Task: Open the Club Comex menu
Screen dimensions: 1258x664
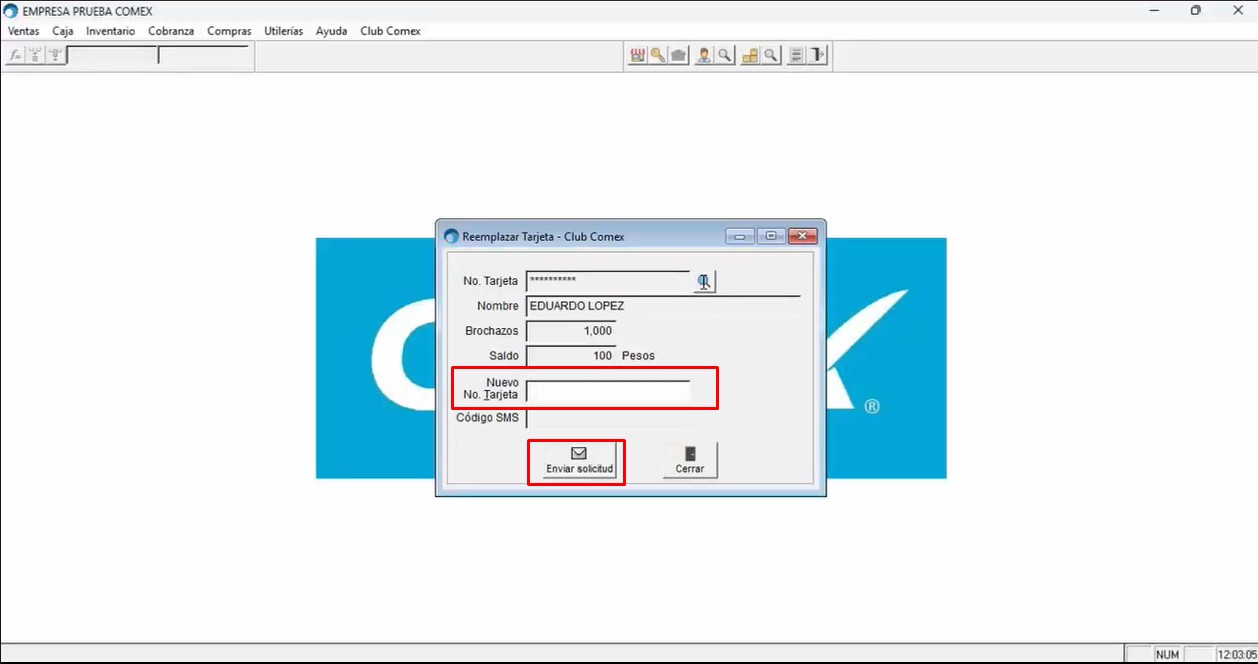Action: 390,31
